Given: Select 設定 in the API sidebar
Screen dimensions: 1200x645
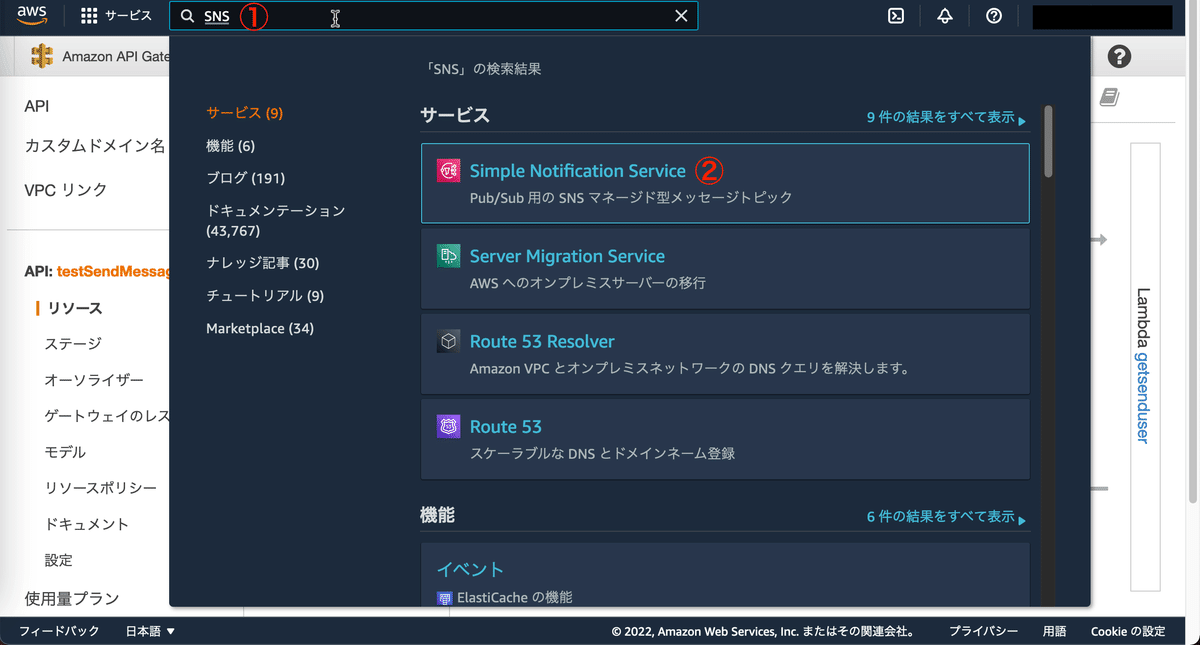Looking at the screenshot, I should click(x=58, y=560).
